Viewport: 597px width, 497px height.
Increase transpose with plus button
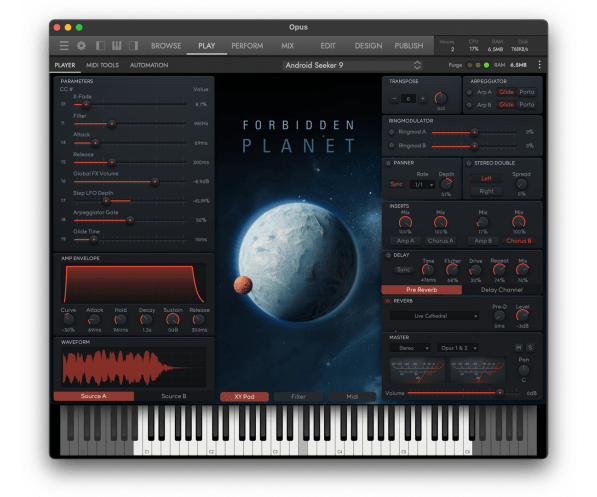[x=423, y=99]
